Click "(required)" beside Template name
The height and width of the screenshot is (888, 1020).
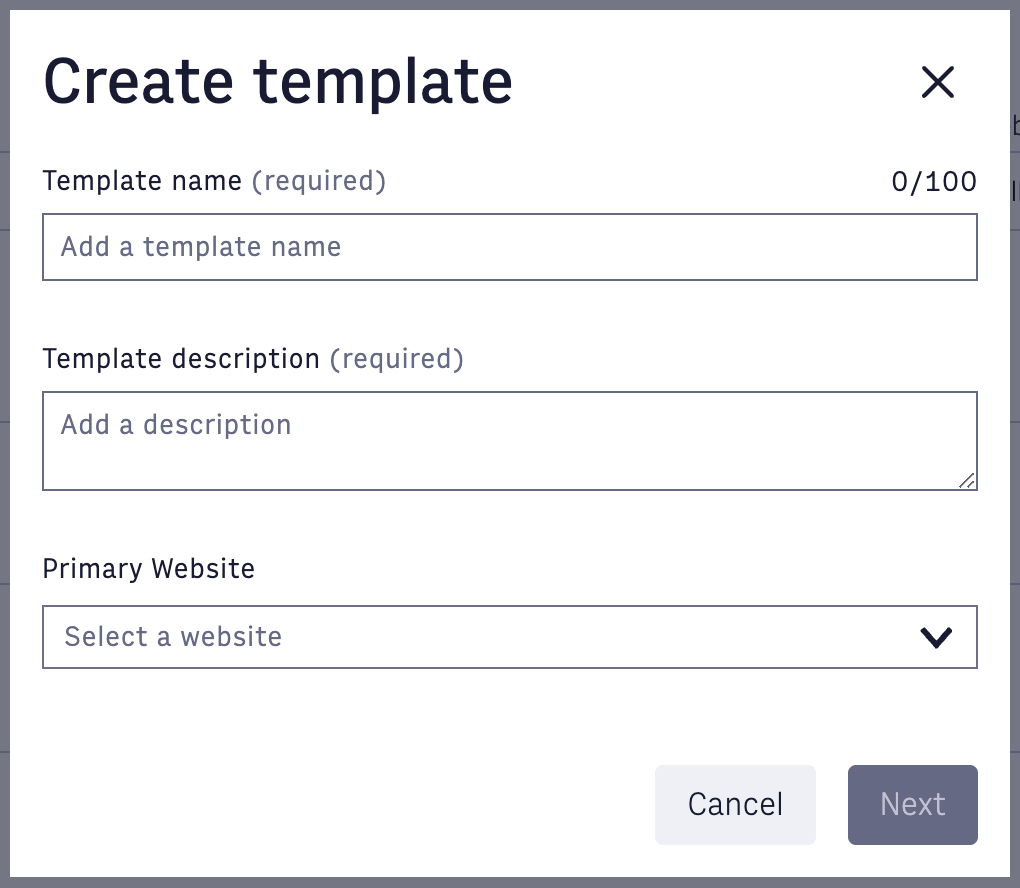click(318, 181)
